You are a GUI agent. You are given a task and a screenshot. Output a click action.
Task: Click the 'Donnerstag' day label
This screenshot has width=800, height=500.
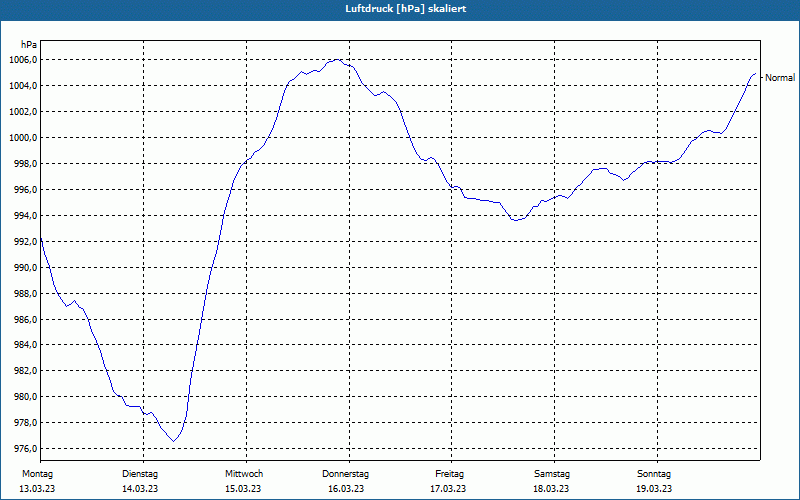(345, 474)
